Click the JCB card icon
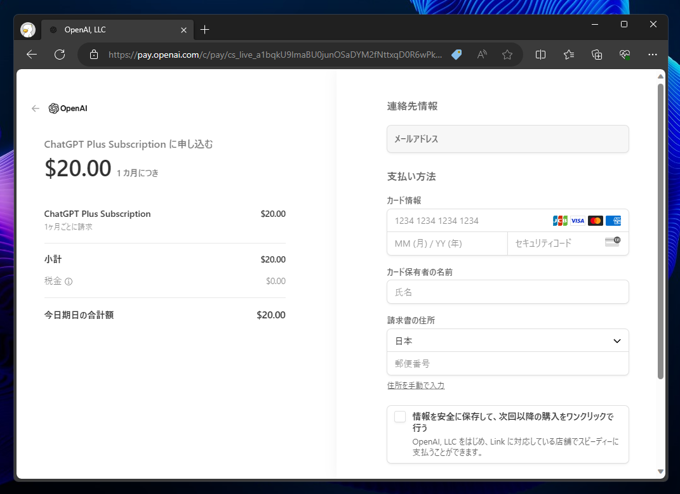 [560, 221]
